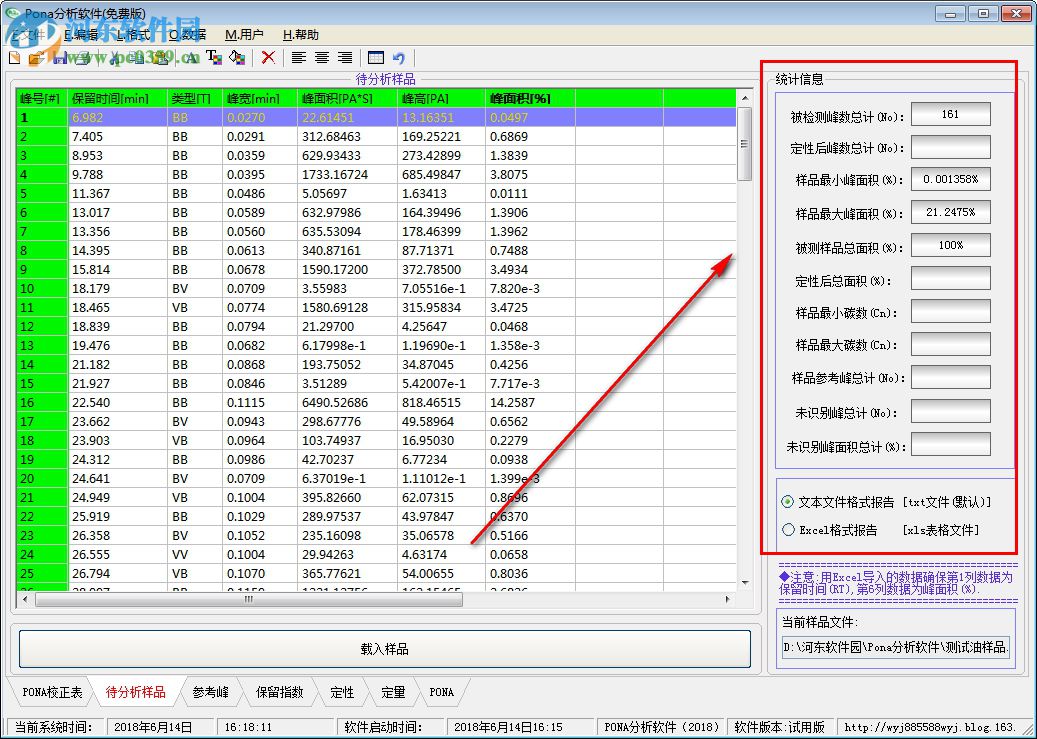The image size is (1037, 739).
Task: Switch to the PONA校正表 tab
Action: point(52,692)
